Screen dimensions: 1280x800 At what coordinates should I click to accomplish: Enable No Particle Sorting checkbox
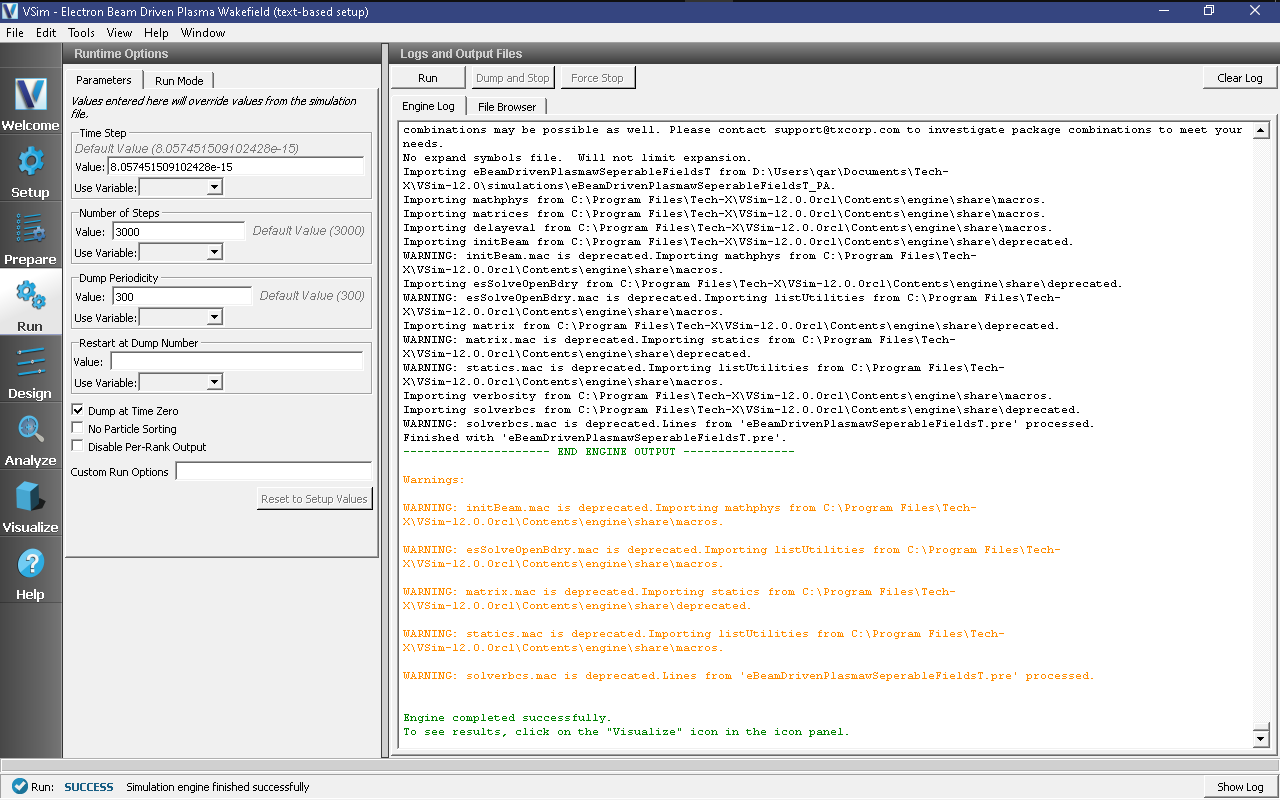78,429
